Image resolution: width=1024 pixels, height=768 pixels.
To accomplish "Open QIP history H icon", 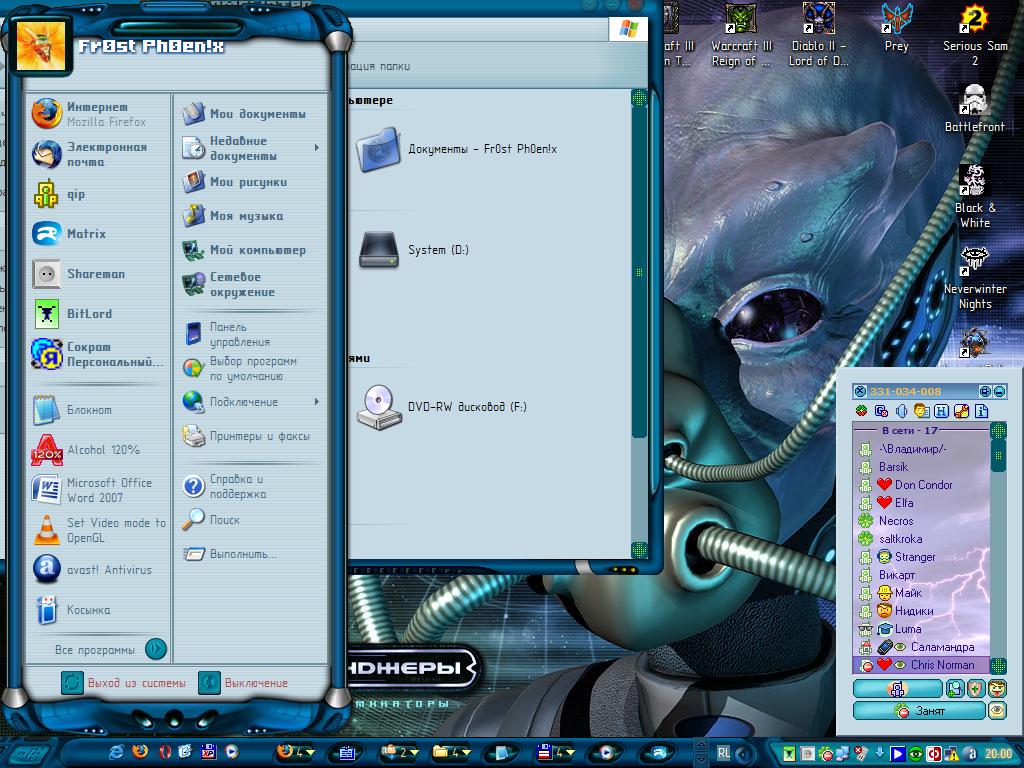I will [x=941, y=411].
